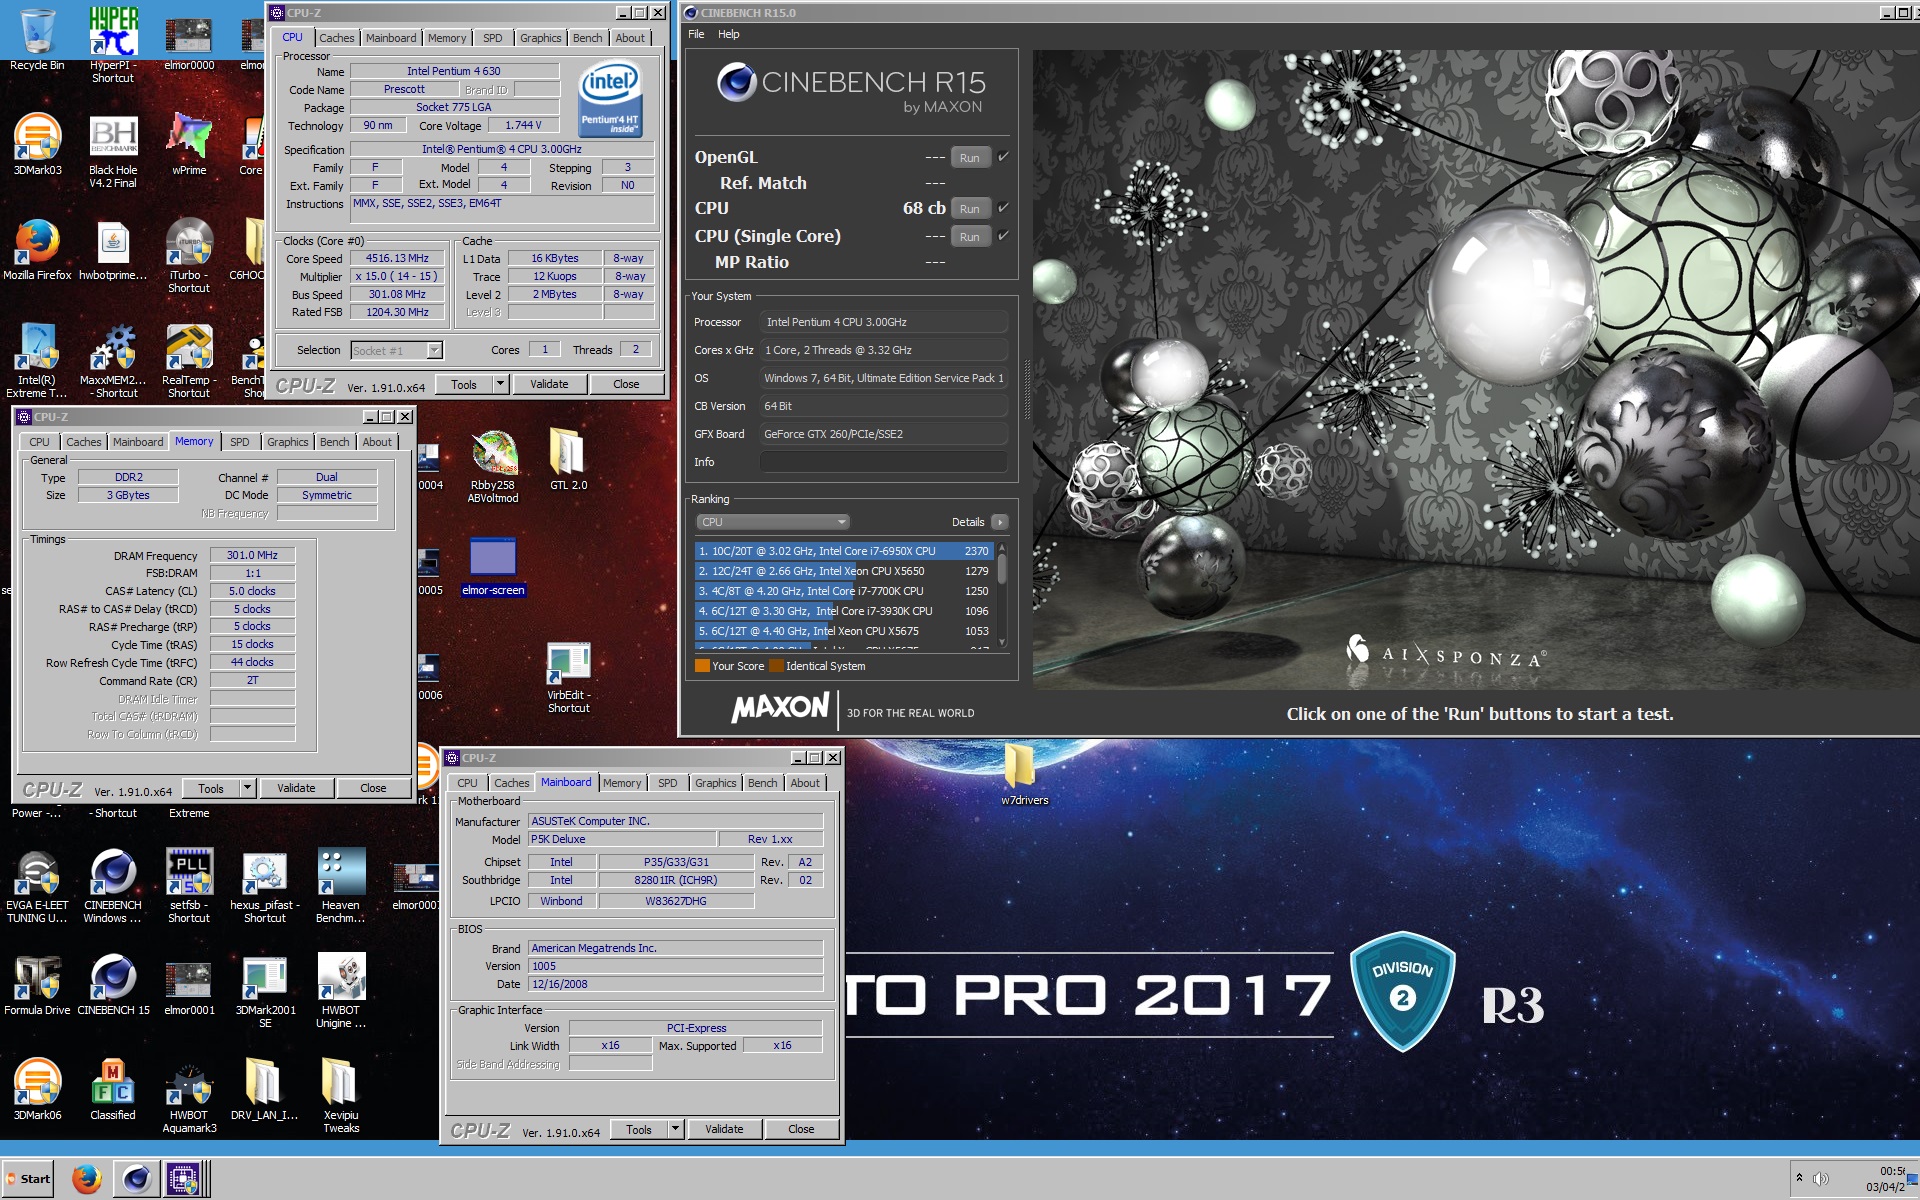
Task: Click the volume speaker tray icon
Action: 1820,1178
